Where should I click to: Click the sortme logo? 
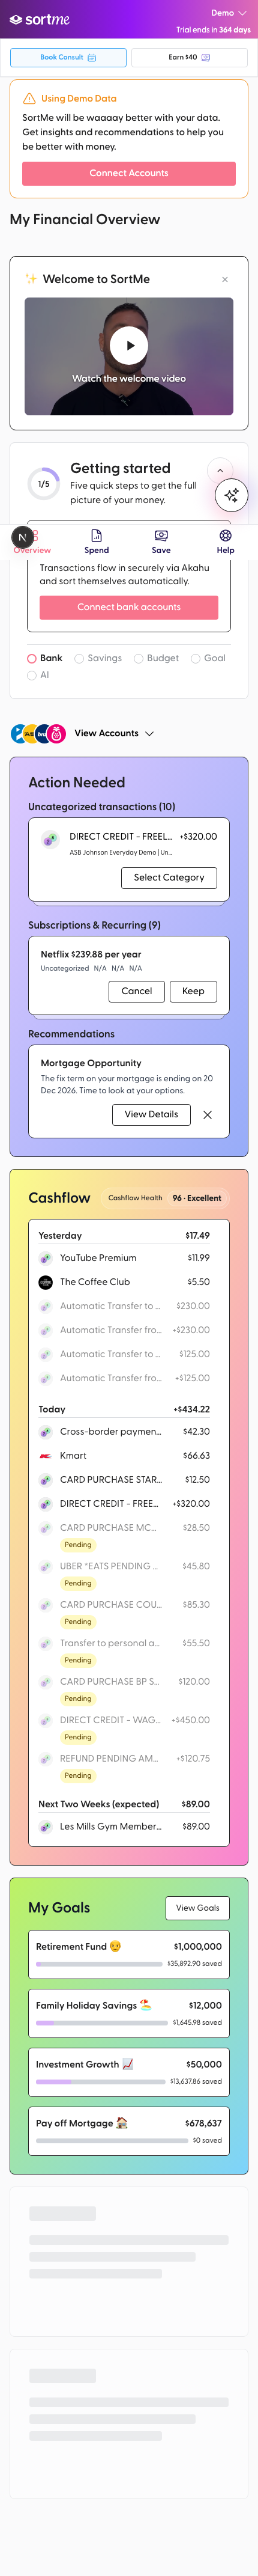coord(40,19)
